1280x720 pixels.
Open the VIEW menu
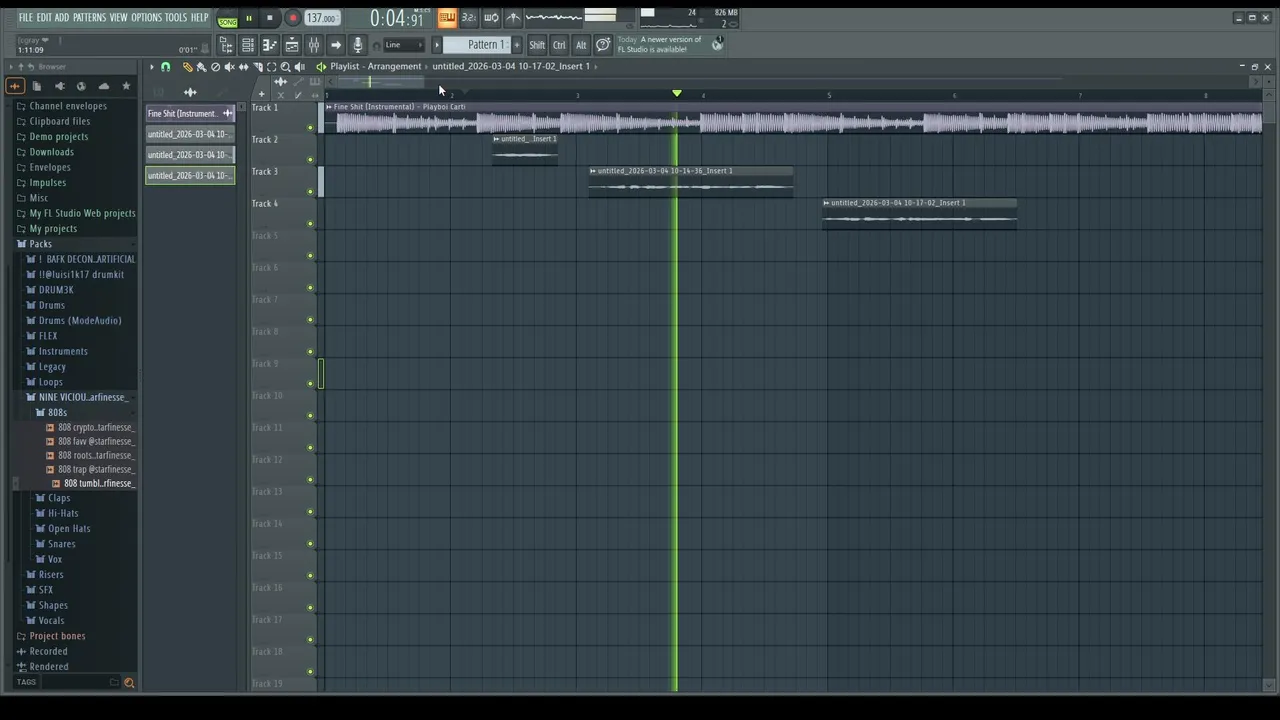click(x=118, y=17)
